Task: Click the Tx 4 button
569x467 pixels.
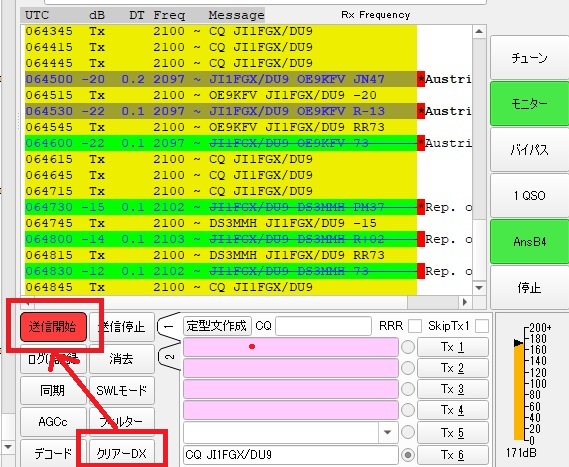Action: coord(453,410)
